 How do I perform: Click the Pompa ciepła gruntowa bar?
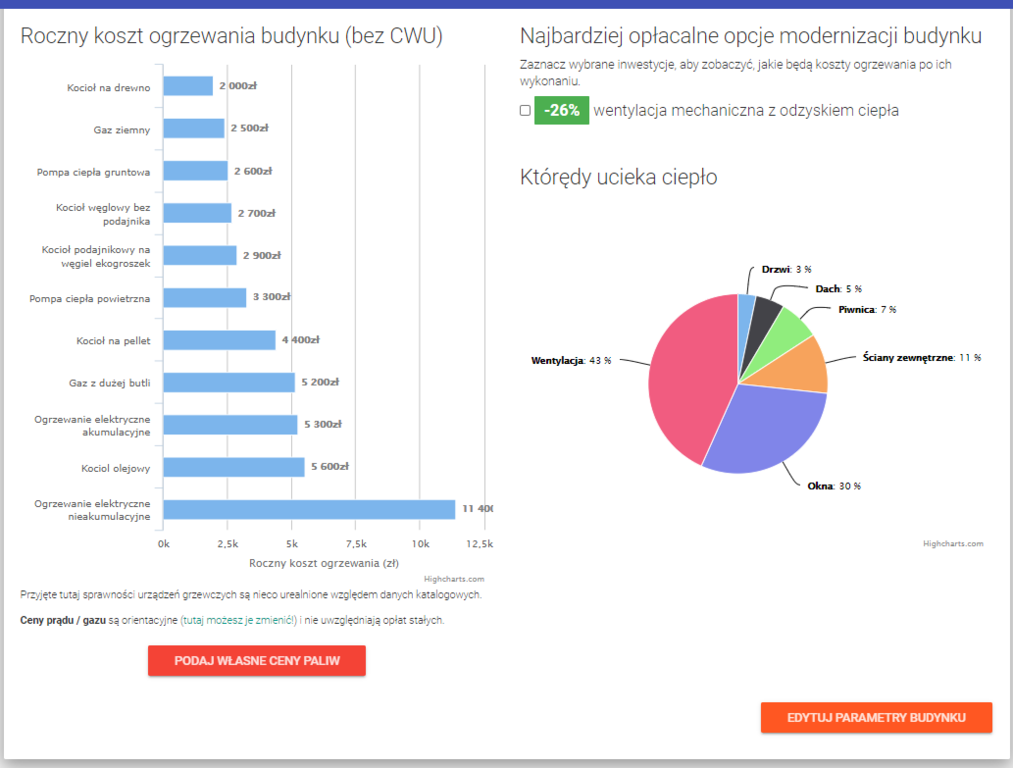pyautogui.click(x=195, y=171)
